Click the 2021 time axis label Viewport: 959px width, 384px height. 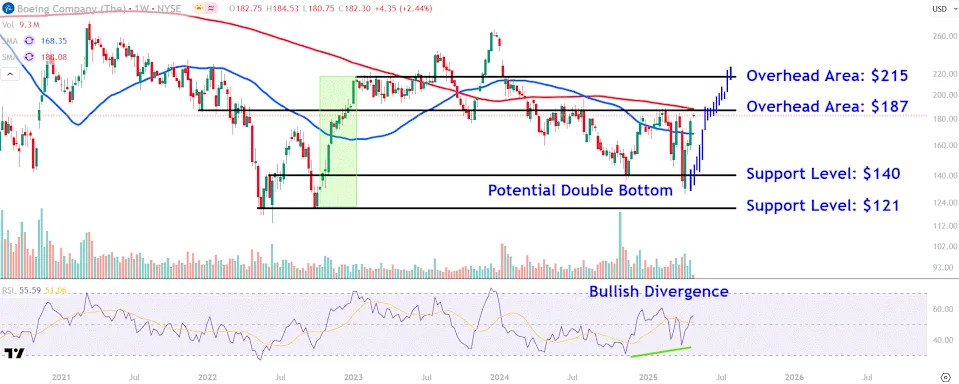[x=60, y=378]
